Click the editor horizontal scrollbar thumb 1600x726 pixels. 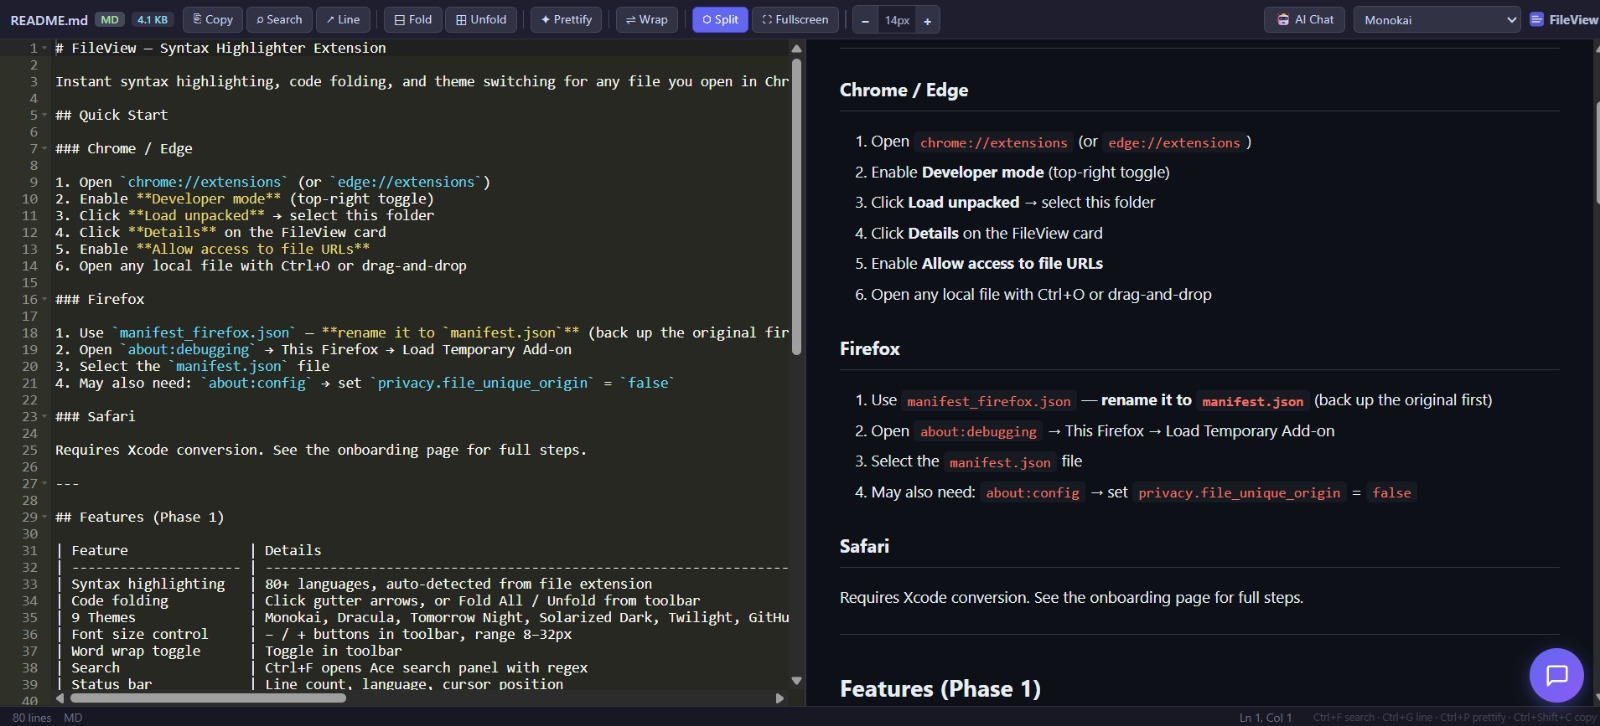coord(207,698)
